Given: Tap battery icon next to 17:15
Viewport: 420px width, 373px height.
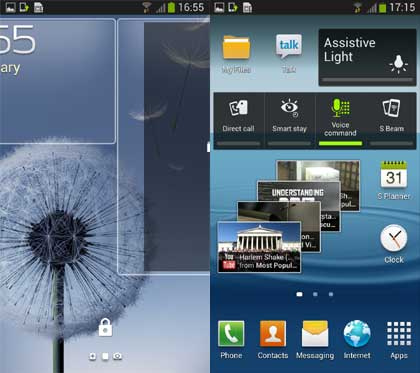Looking at the screenshot, I should tap(383, 7).
